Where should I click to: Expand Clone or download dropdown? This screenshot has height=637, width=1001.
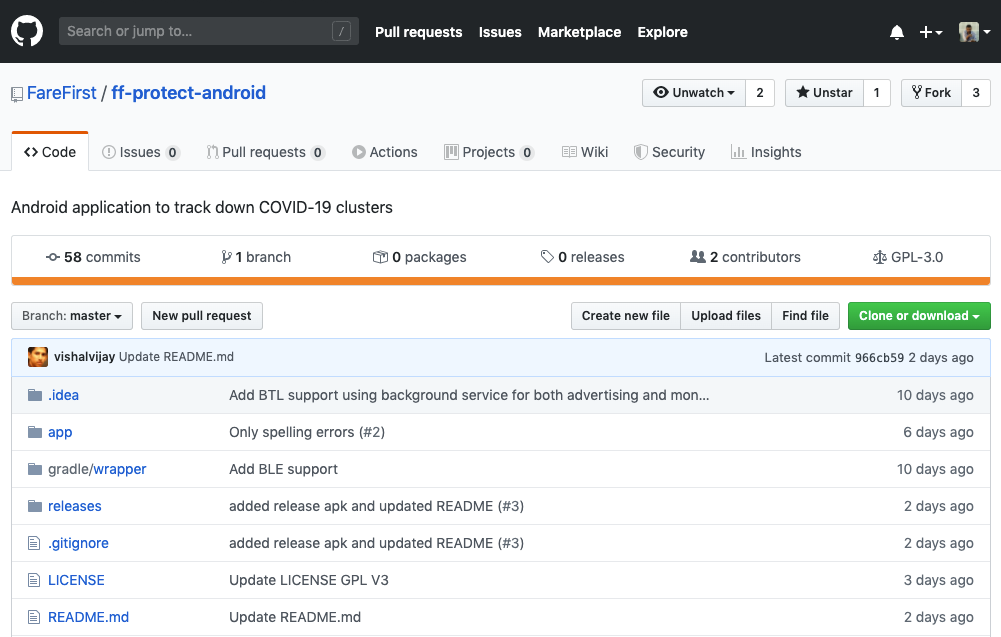click(919, 316)
